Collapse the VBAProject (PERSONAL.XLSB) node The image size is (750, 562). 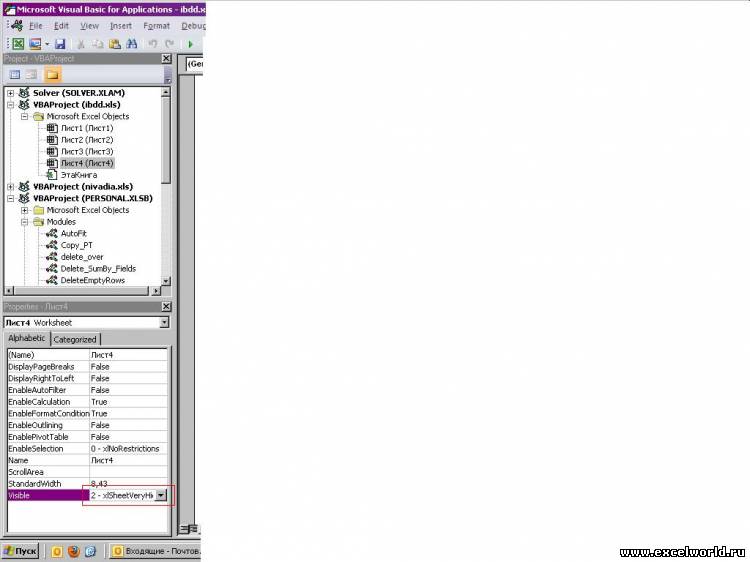tap(11, 198)
